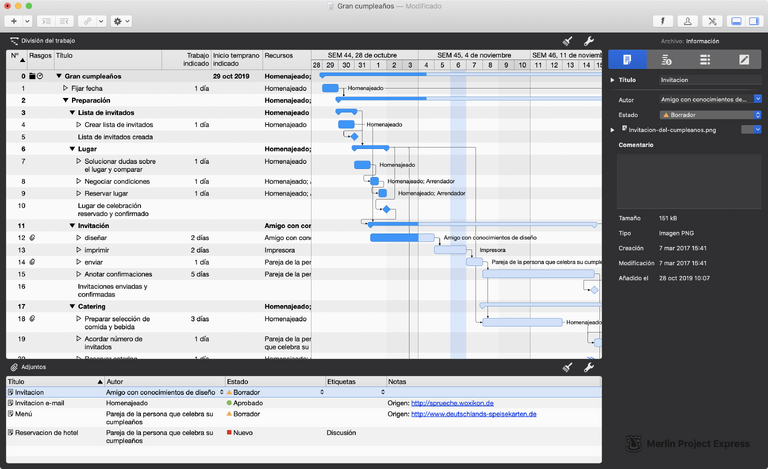
Task: Click the add item plus button in toolbar
Action: pyautogui.click(x=13, y=20)
